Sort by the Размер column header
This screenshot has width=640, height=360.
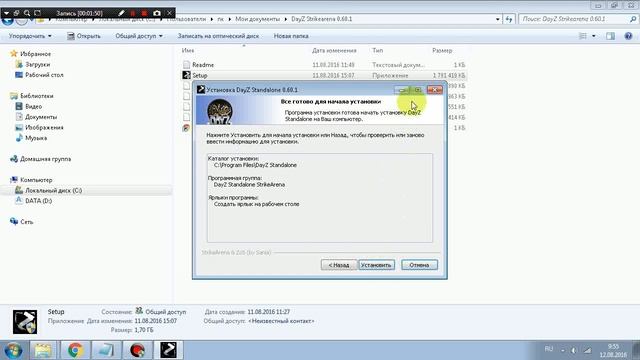tap(442, 51)
